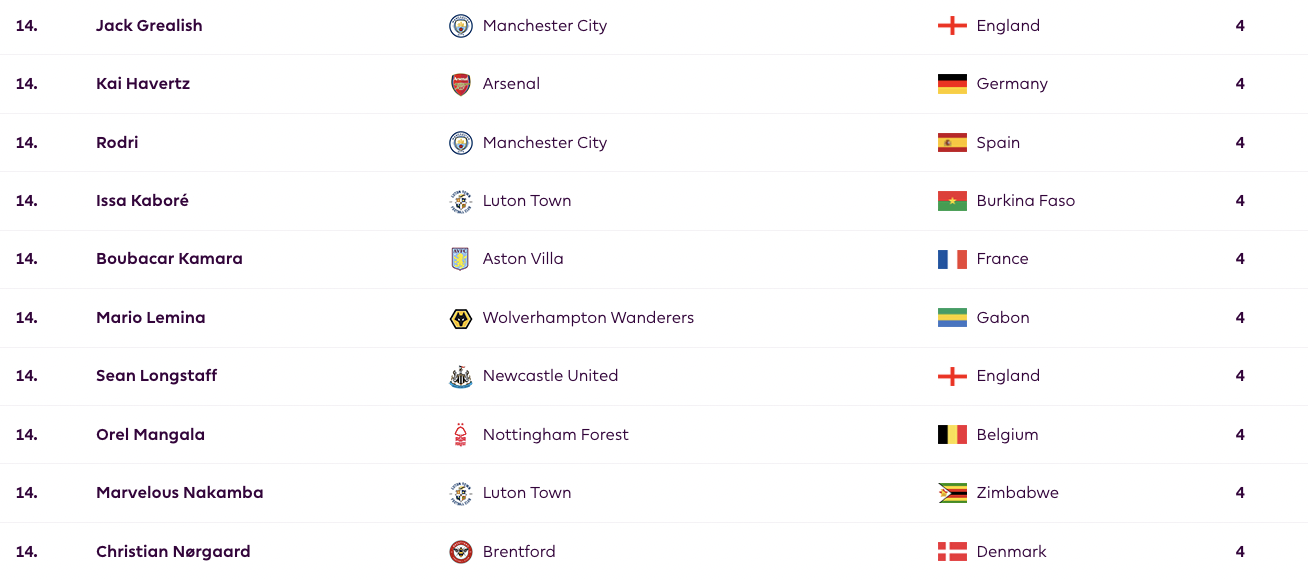Click the Newcastle United crest icon
Image resolution: width=1308 pixels, height=580 pixels.
pos(460,376)
